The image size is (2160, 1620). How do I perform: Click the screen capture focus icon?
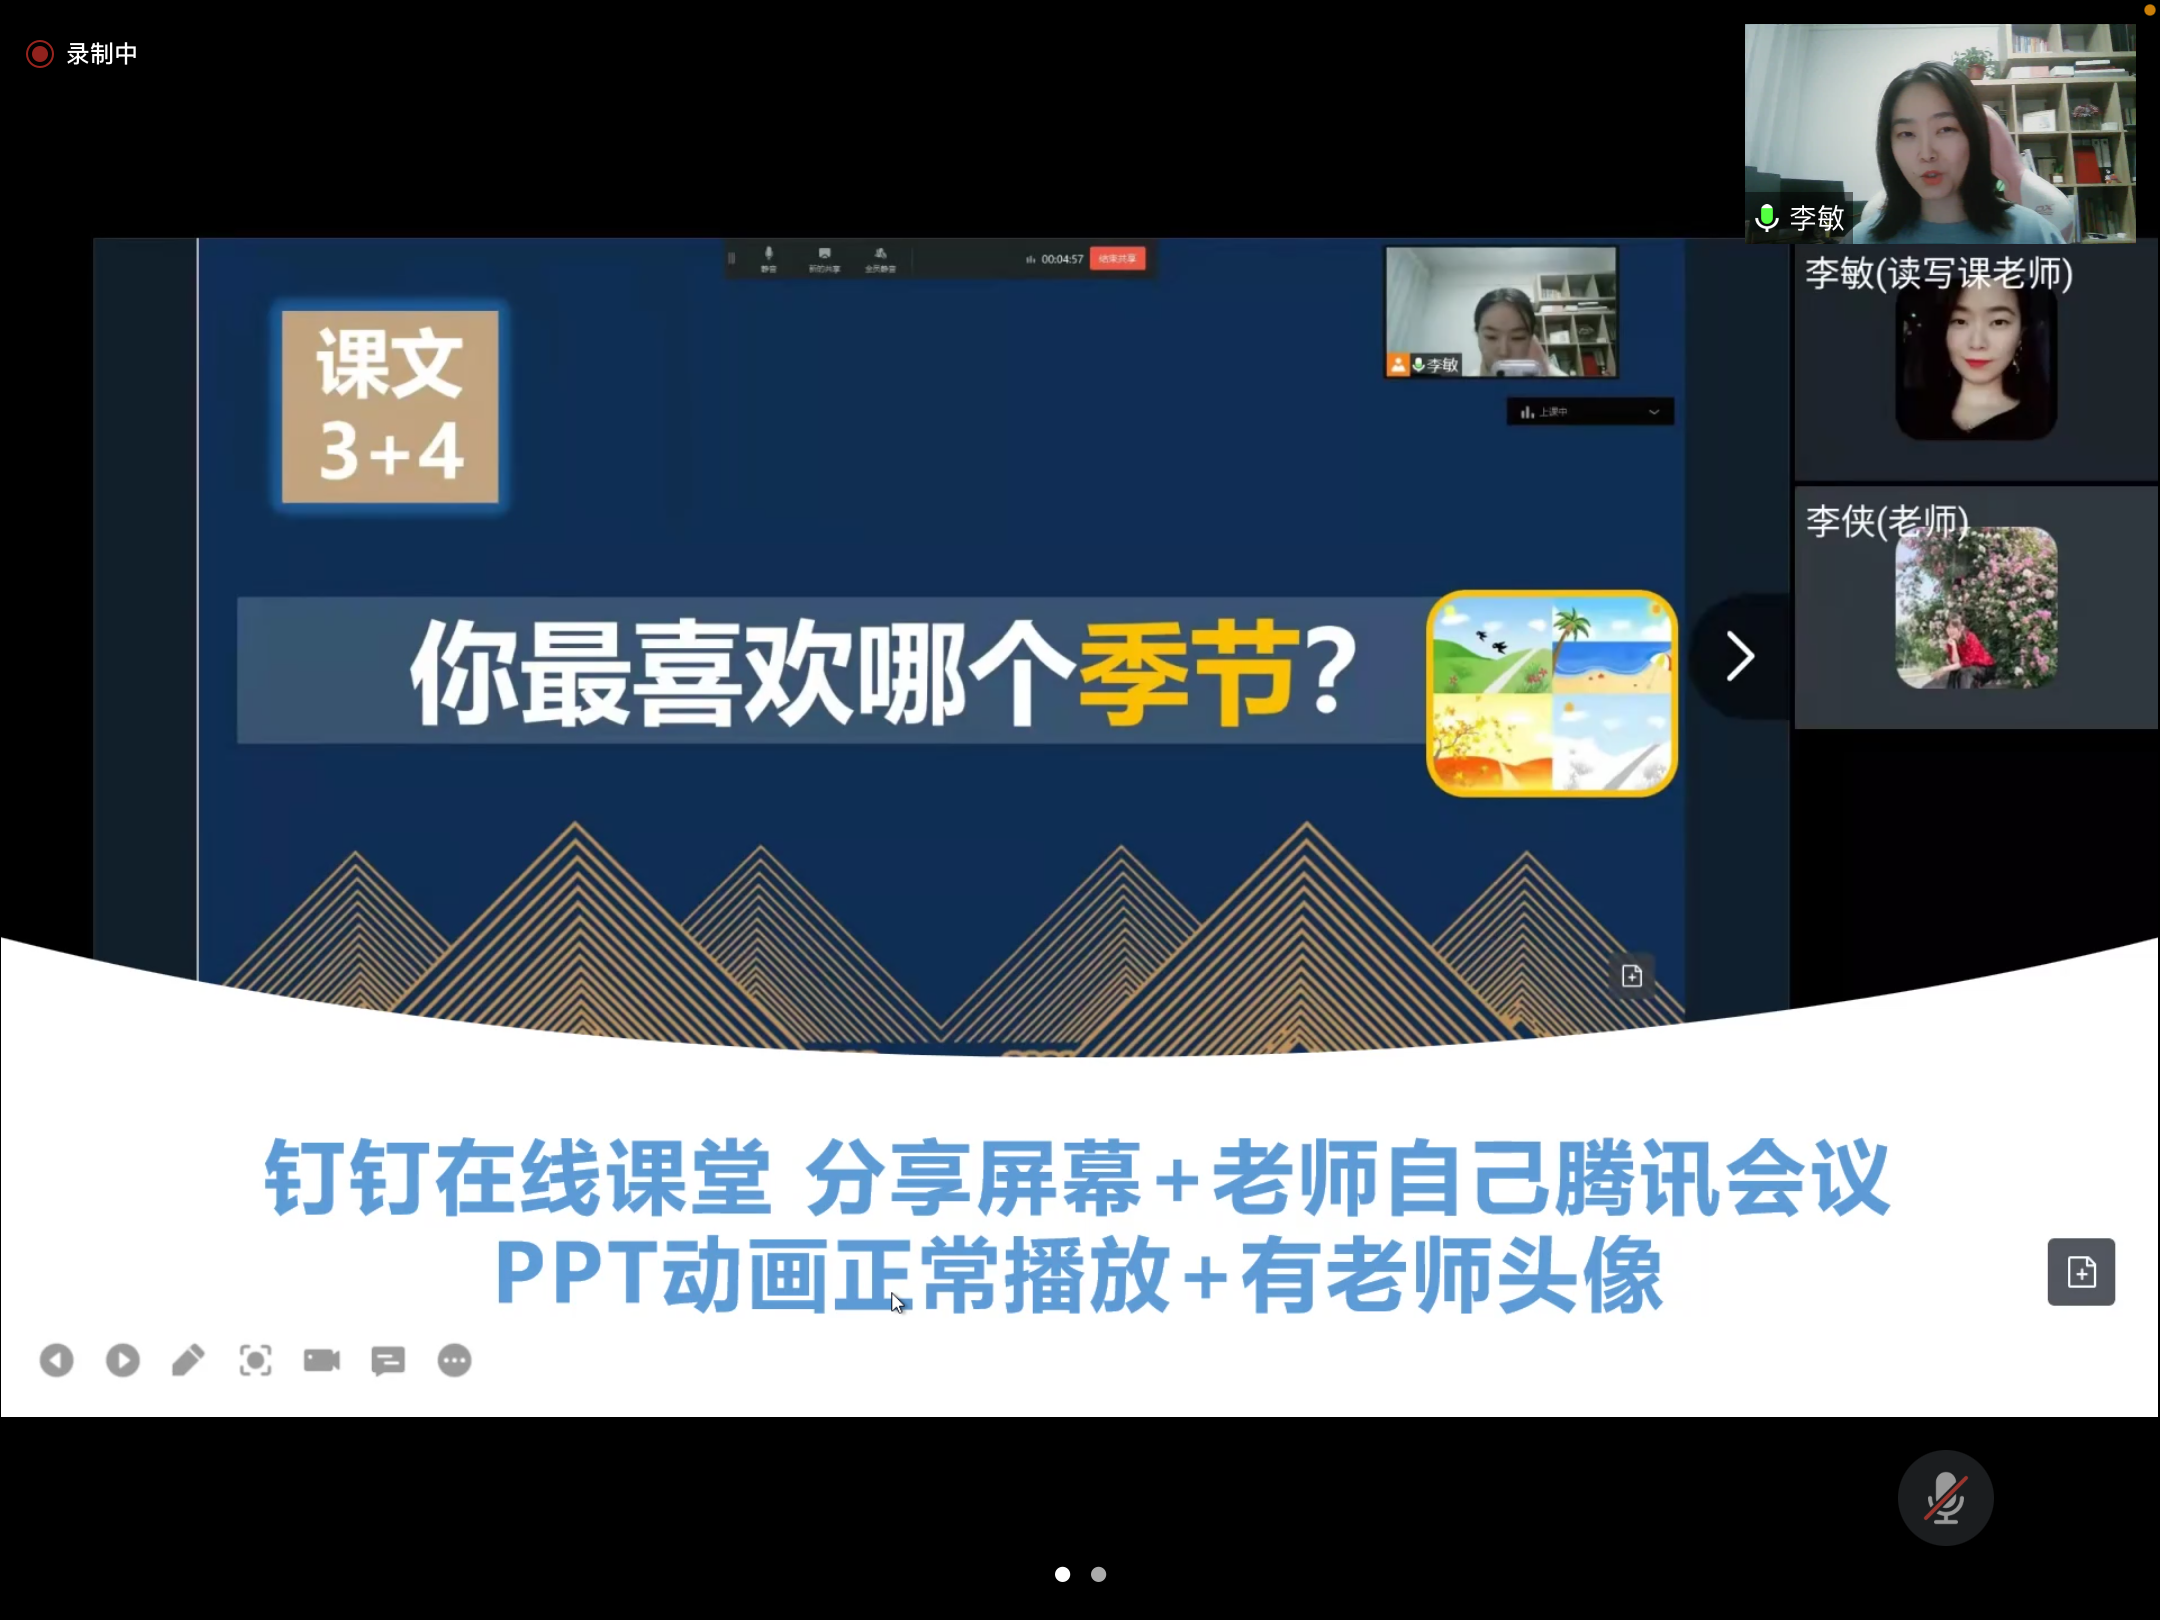tap(255, 1361)
